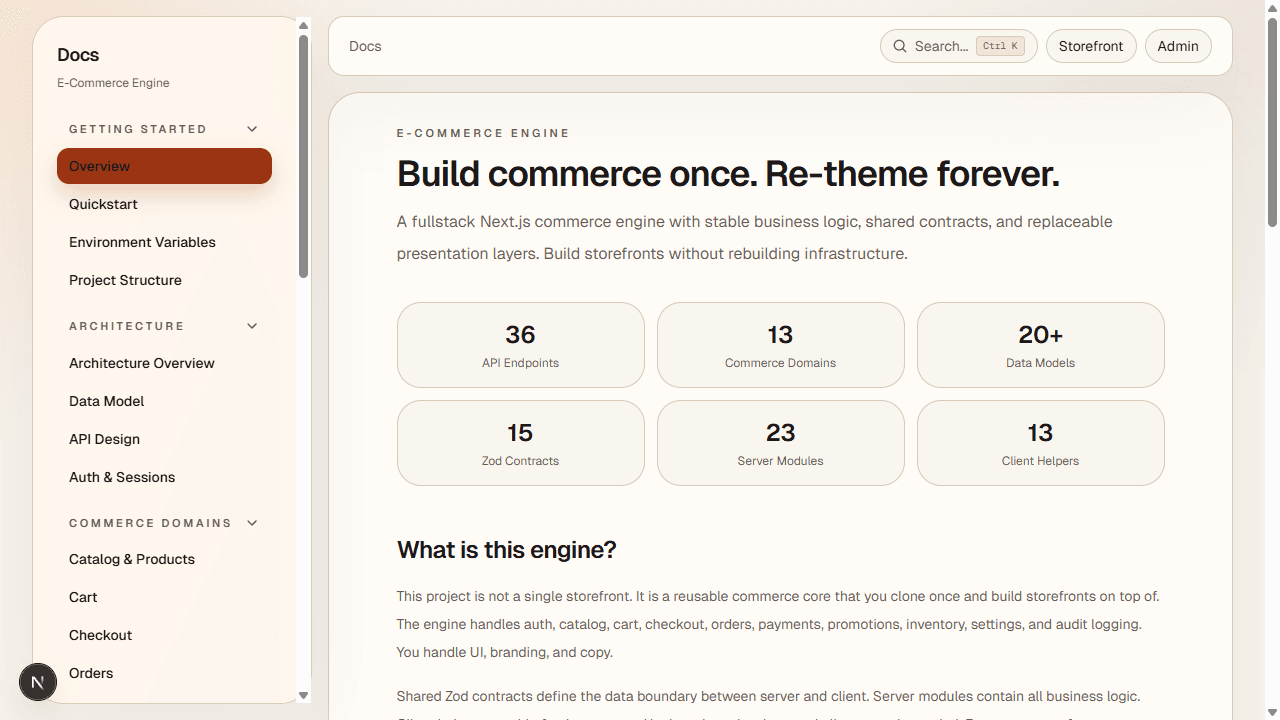
Task: Click the sidebar scrollbar down arrow
Action: [304, 696]
